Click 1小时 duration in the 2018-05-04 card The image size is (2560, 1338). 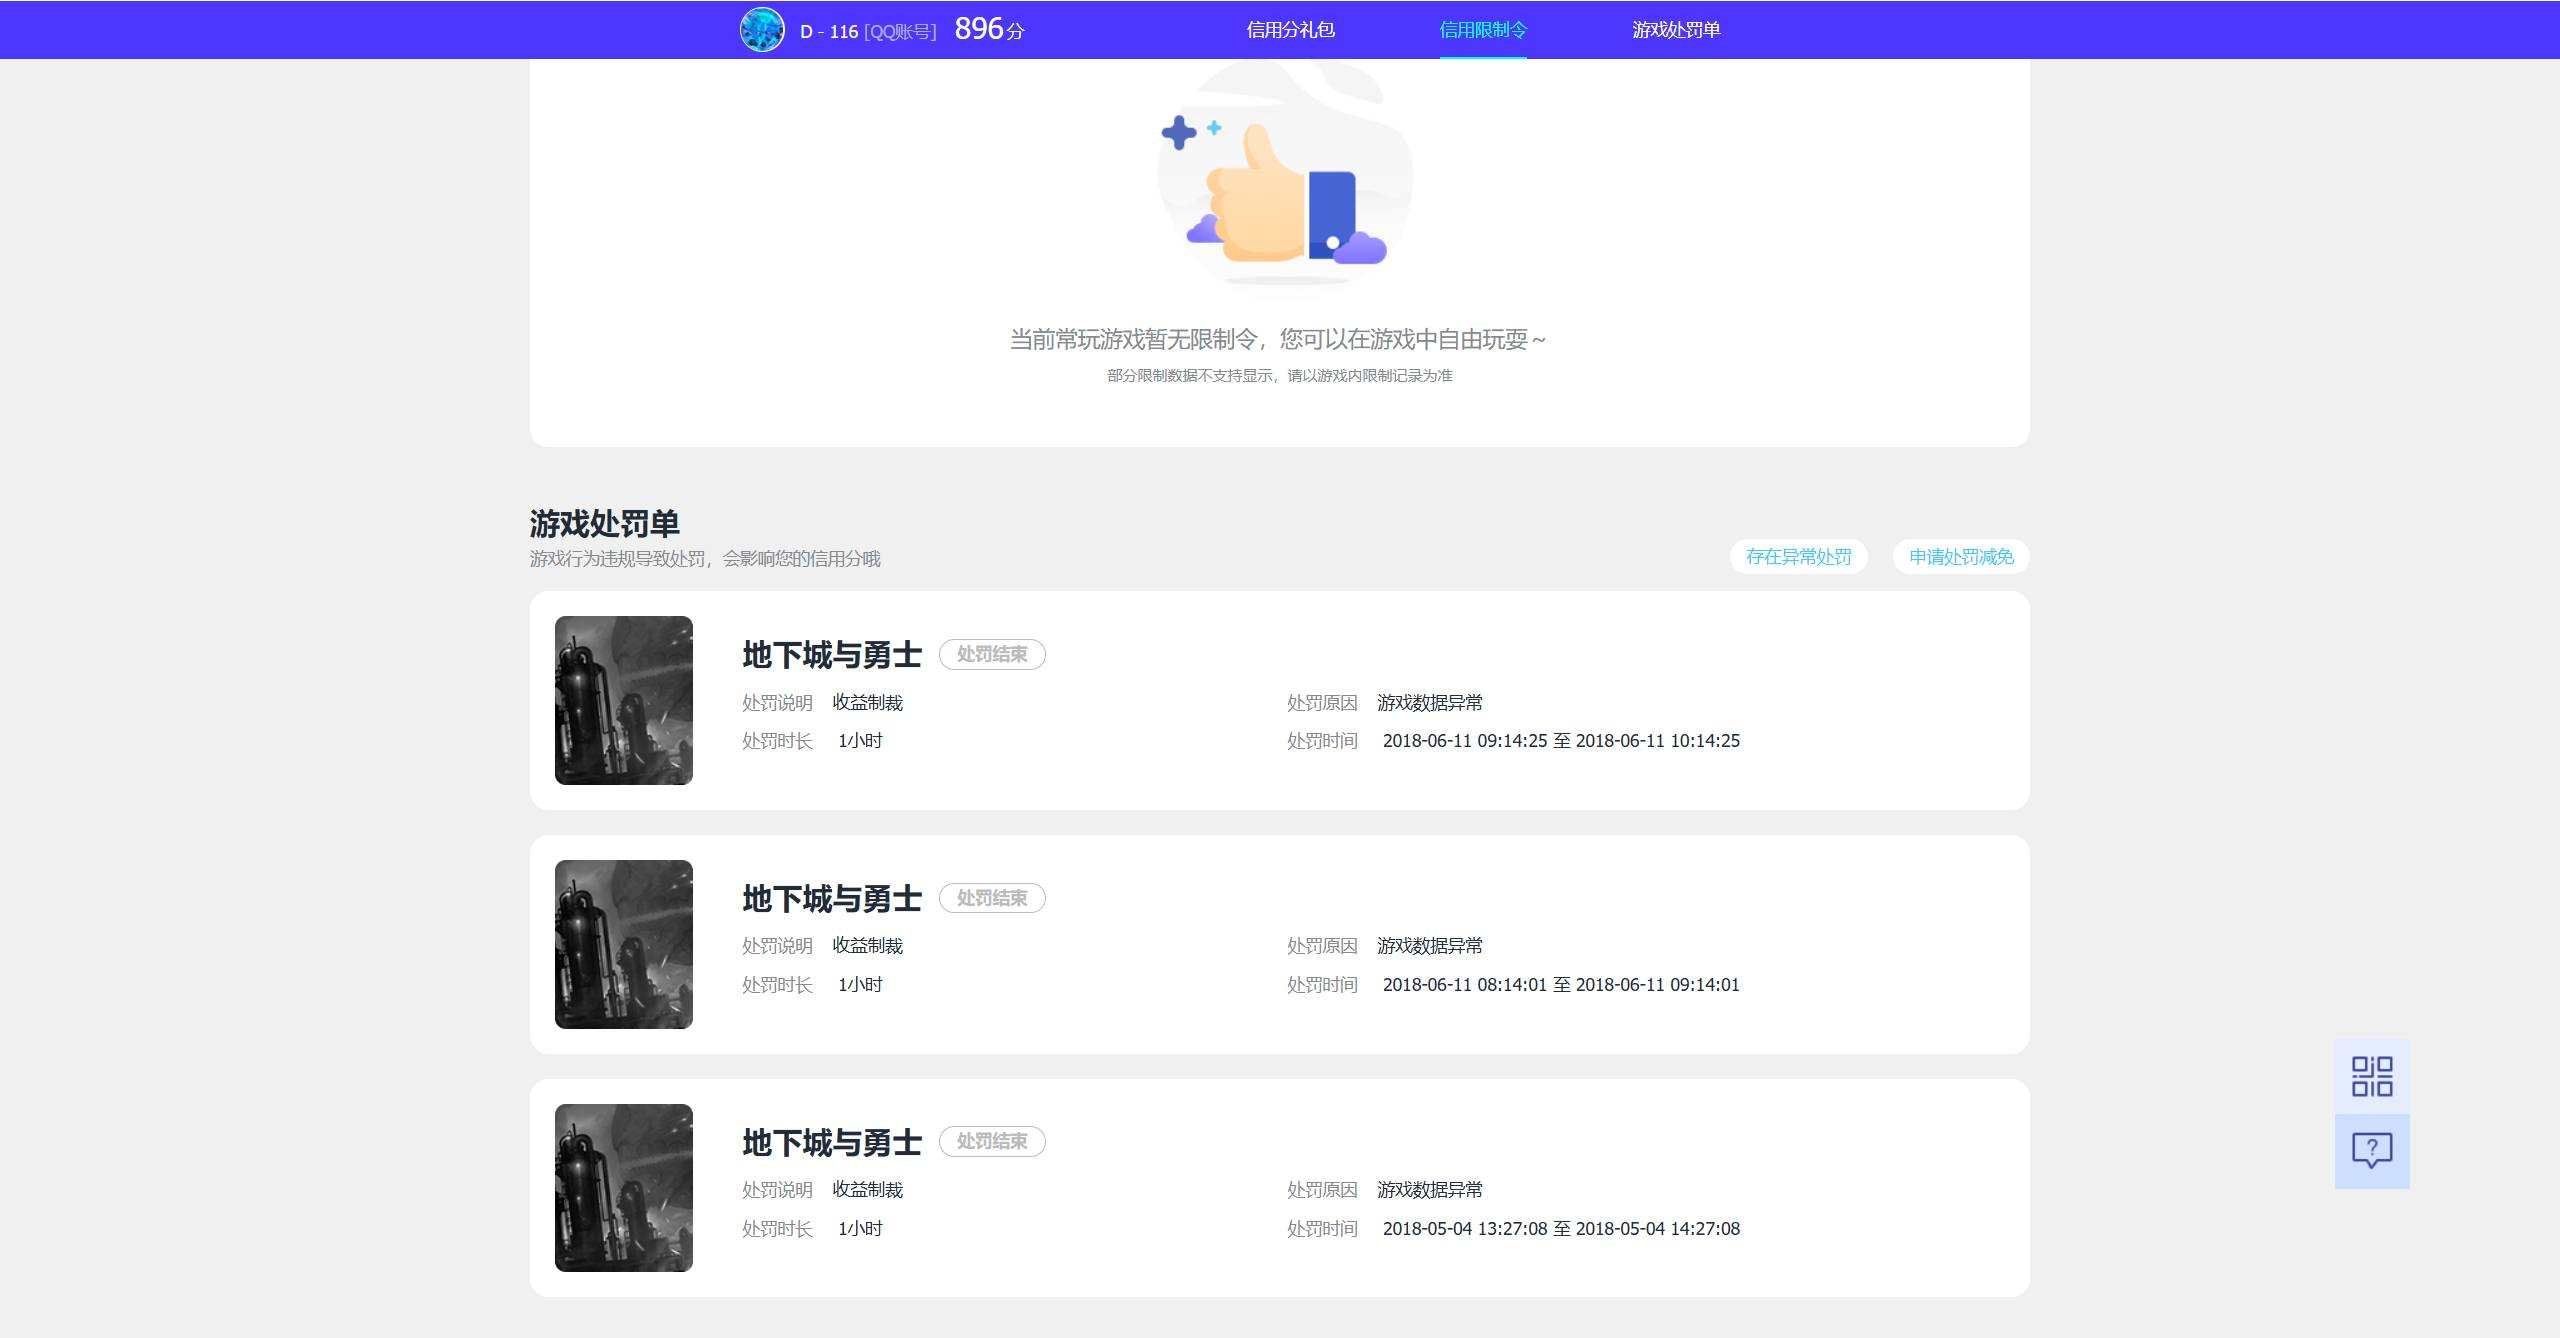tap(861, 1229)
